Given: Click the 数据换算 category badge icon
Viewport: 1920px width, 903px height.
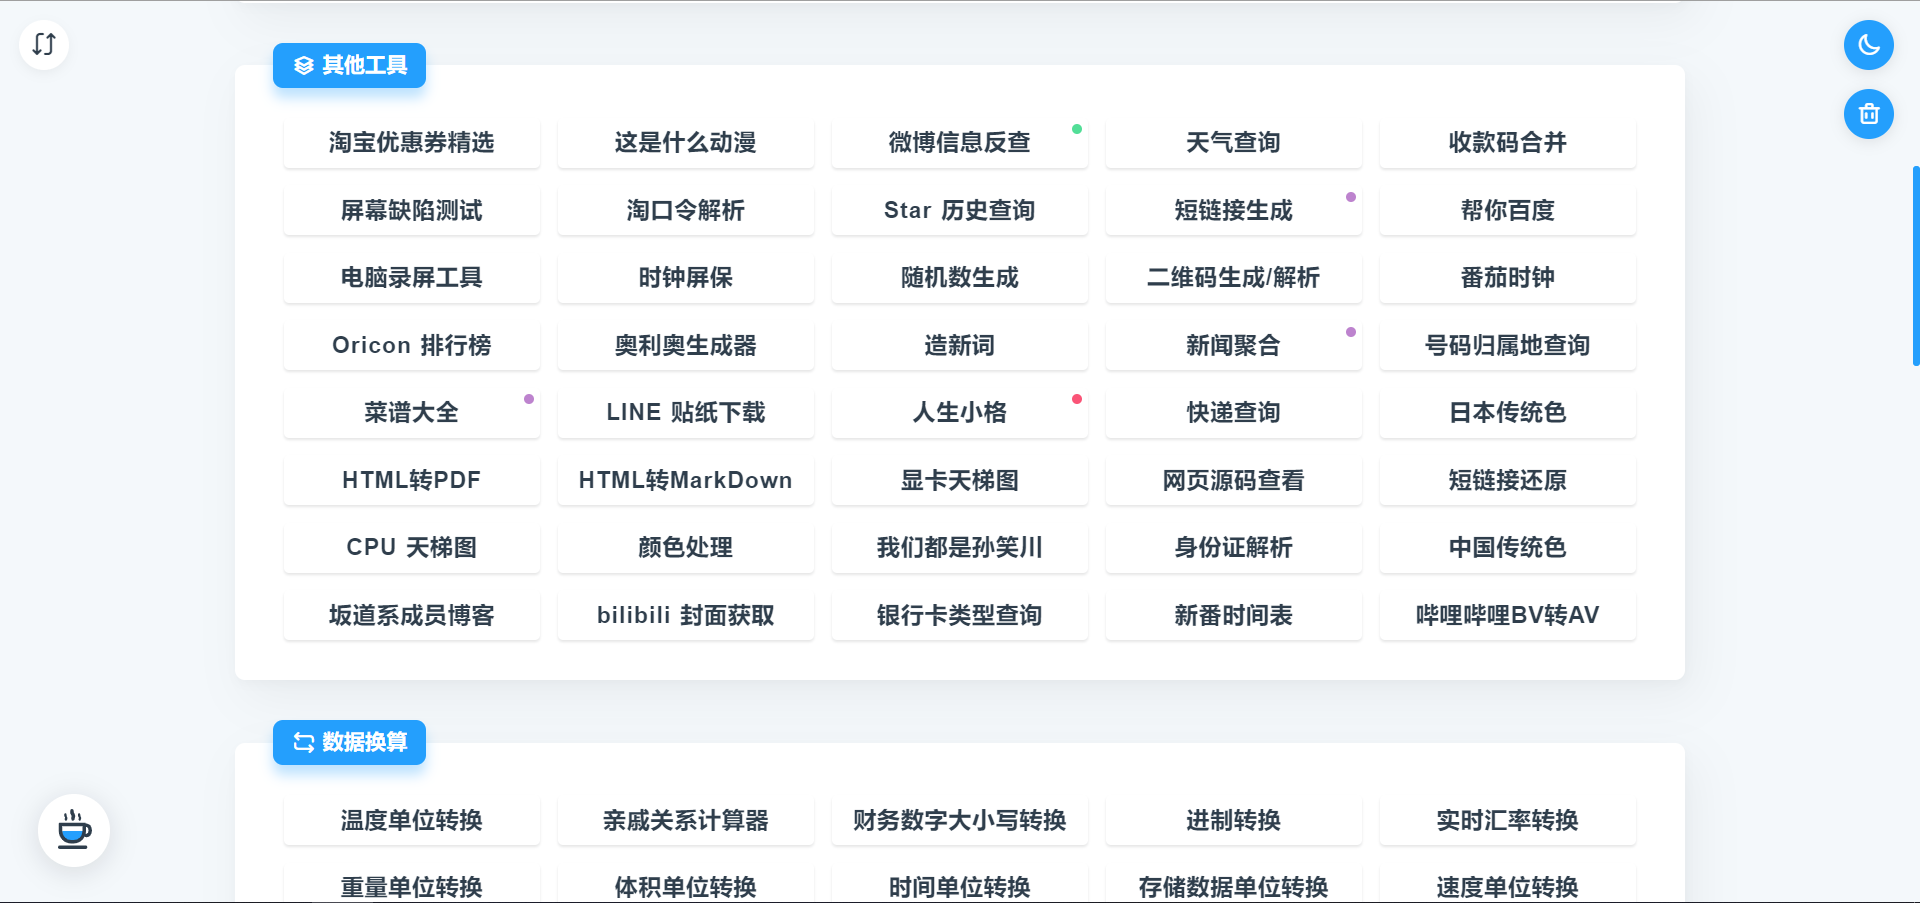Looking at the screenshot, I should (x=303, y=742).
